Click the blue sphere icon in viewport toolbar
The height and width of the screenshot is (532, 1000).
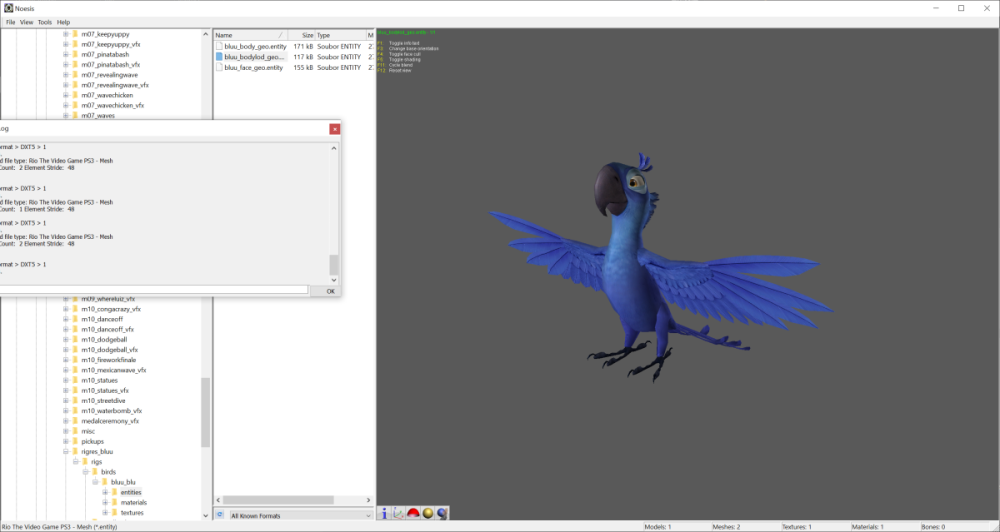(442, 513)
